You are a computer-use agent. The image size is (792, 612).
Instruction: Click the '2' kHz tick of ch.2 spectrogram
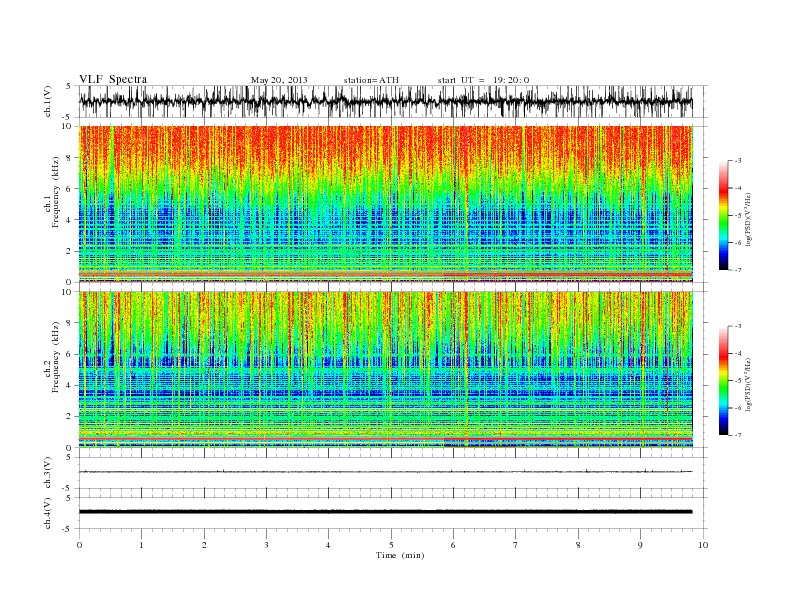click(70, 416)
